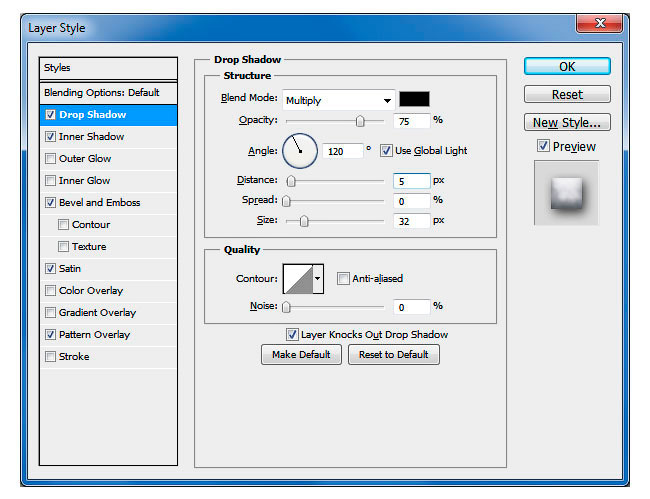This screenshot has height=499, width=650.
Task: Enable Color Overlay checkbox
Action: coord(51,291)
